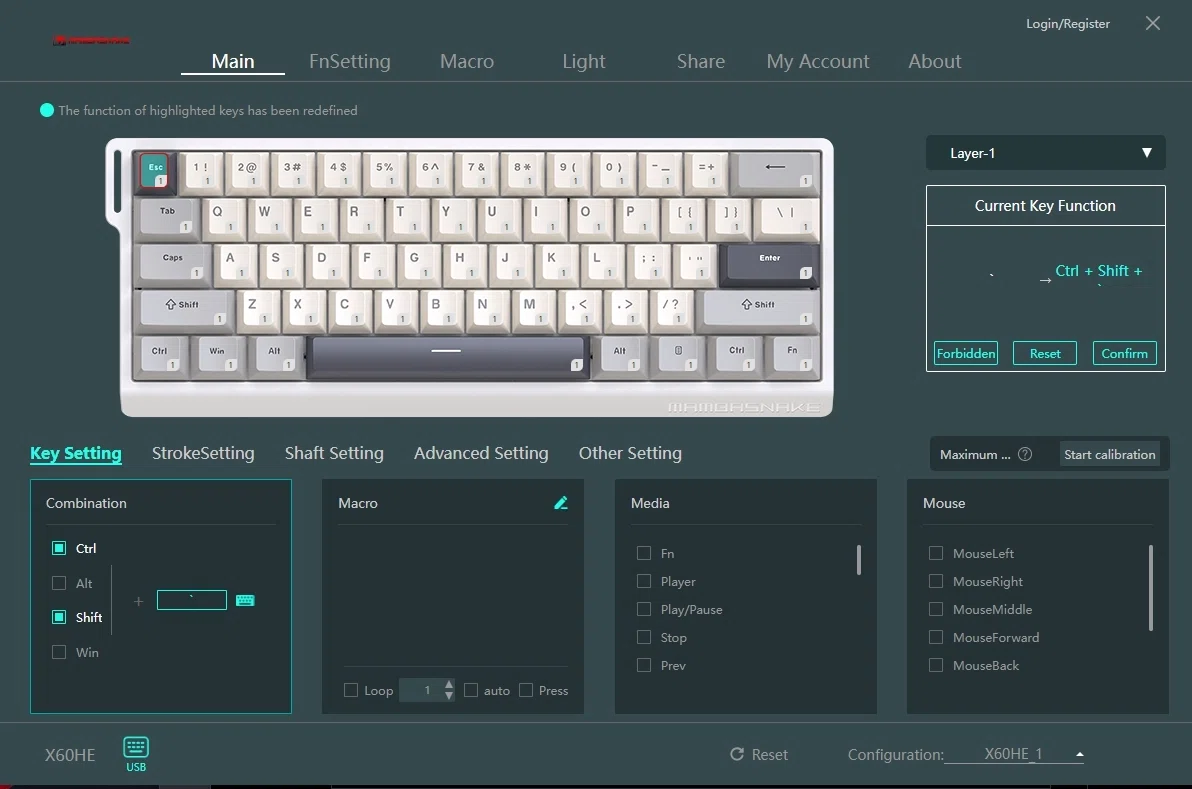Open the top Macro tab

pos(467,61)
